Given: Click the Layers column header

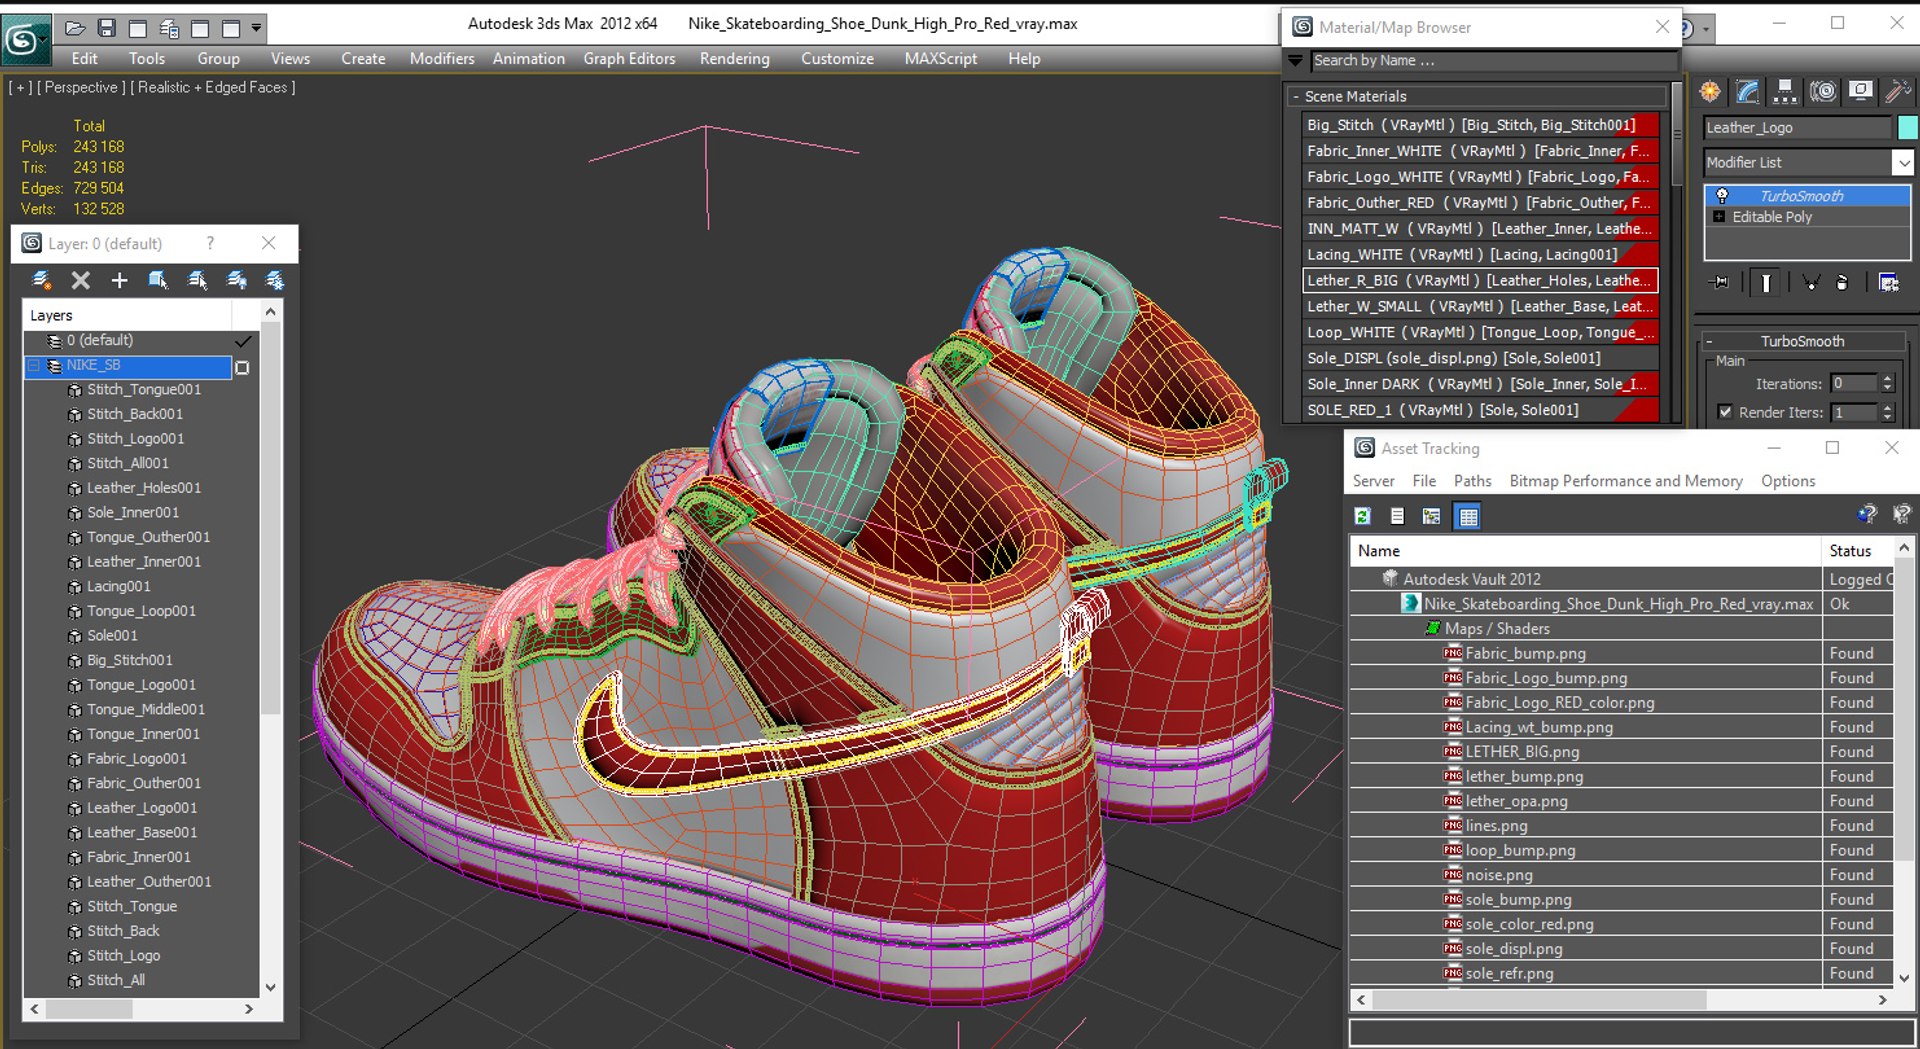Looking at the screenshot, I should (x=127, y=315).
